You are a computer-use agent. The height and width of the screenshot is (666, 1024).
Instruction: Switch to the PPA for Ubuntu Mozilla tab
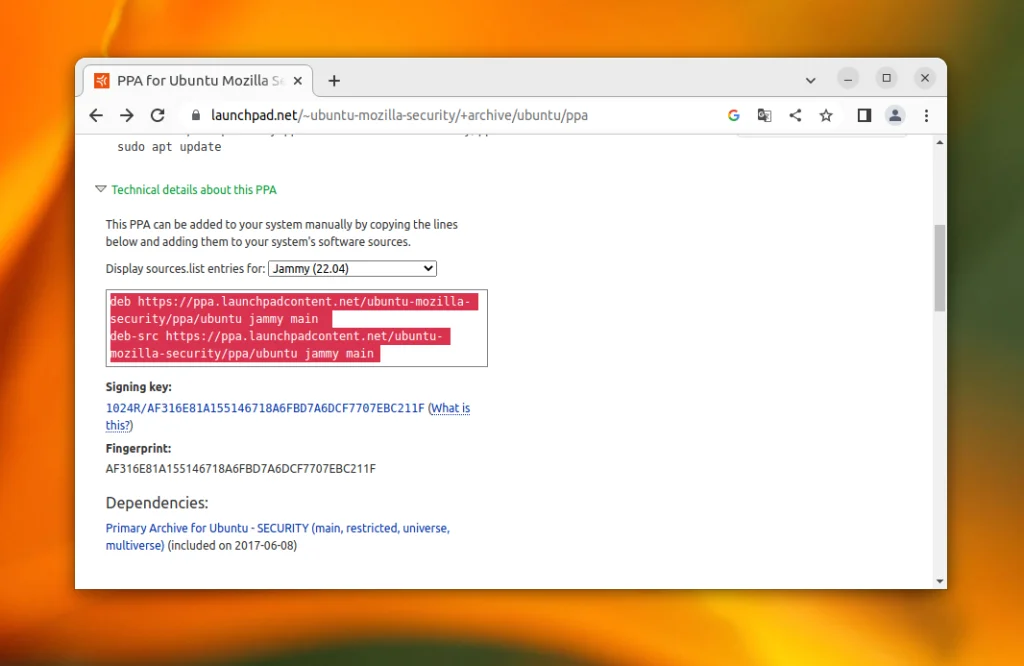[x=200, y=80]
